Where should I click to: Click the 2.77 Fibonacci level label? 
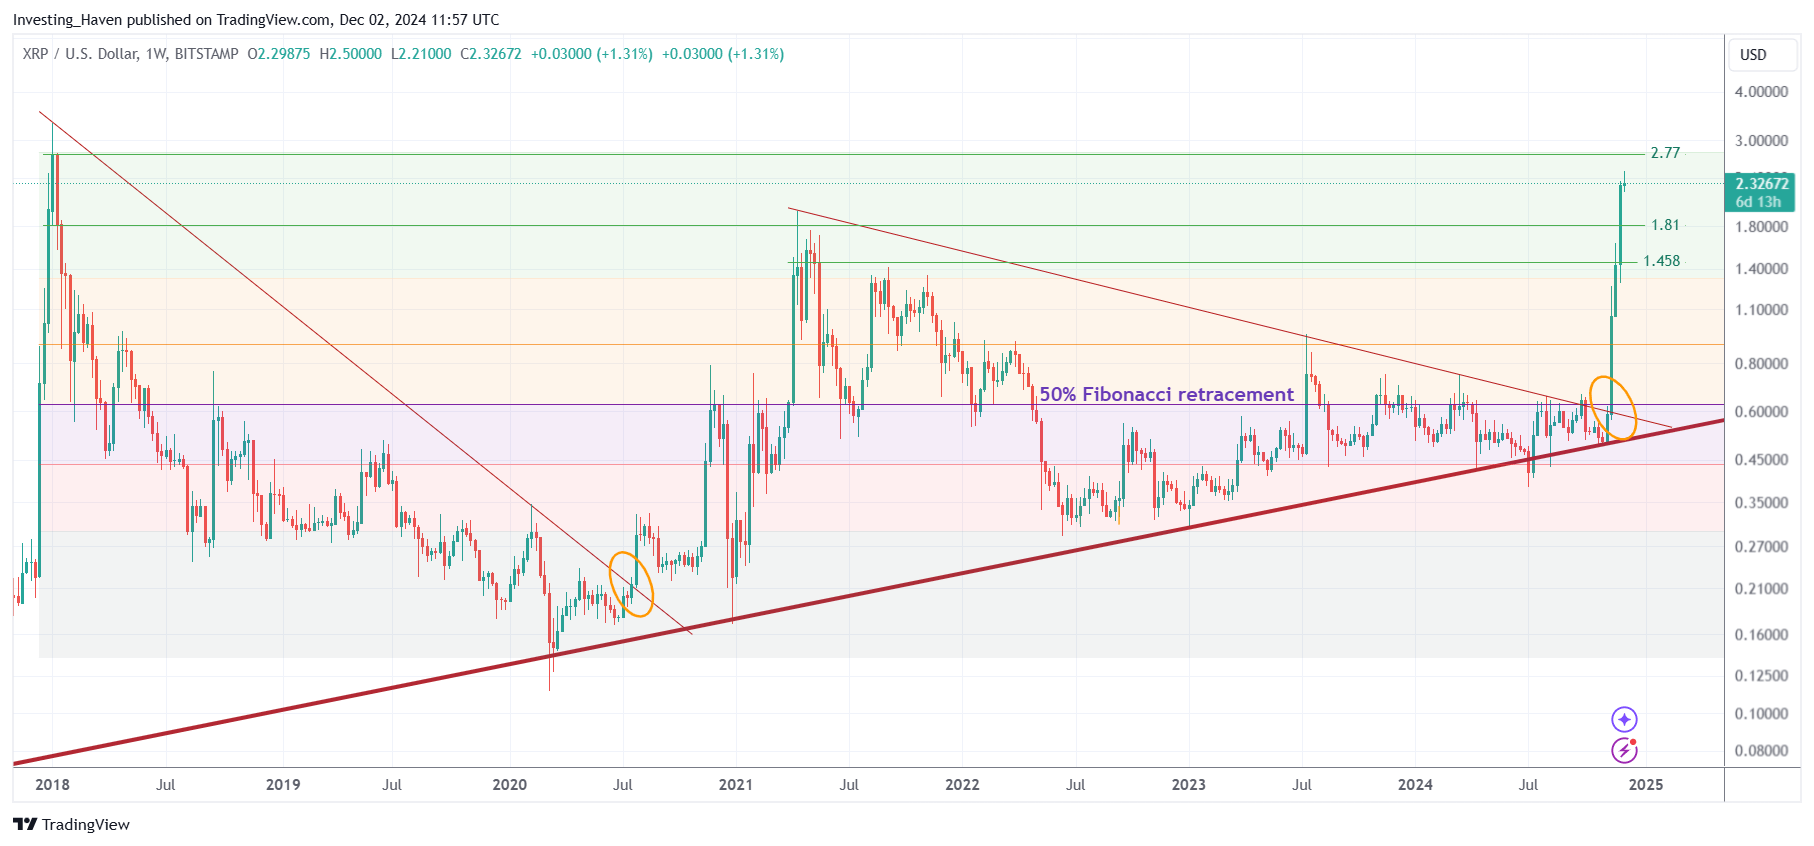pyautogui.click(x=1665, y=153)
